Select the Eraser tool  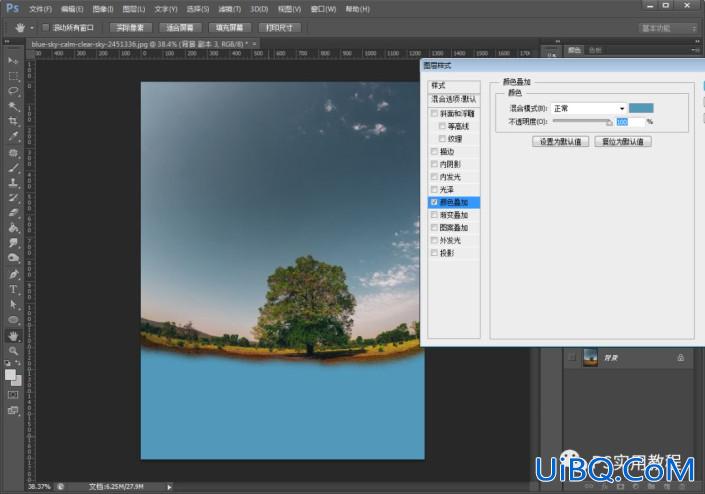coord(13,213)
